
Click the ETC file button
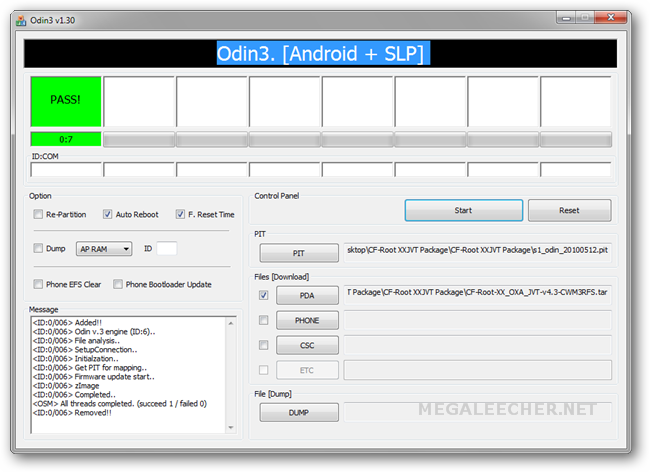pyautogui.click(x=307, y=370)
